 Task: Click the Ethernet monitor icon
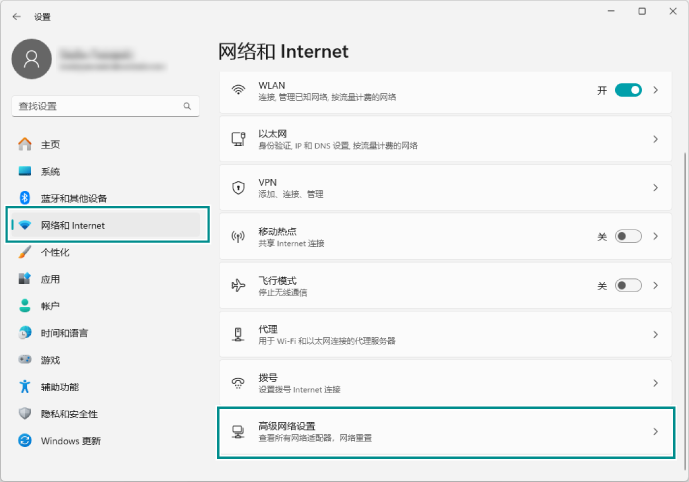click(x=238, y=139)
